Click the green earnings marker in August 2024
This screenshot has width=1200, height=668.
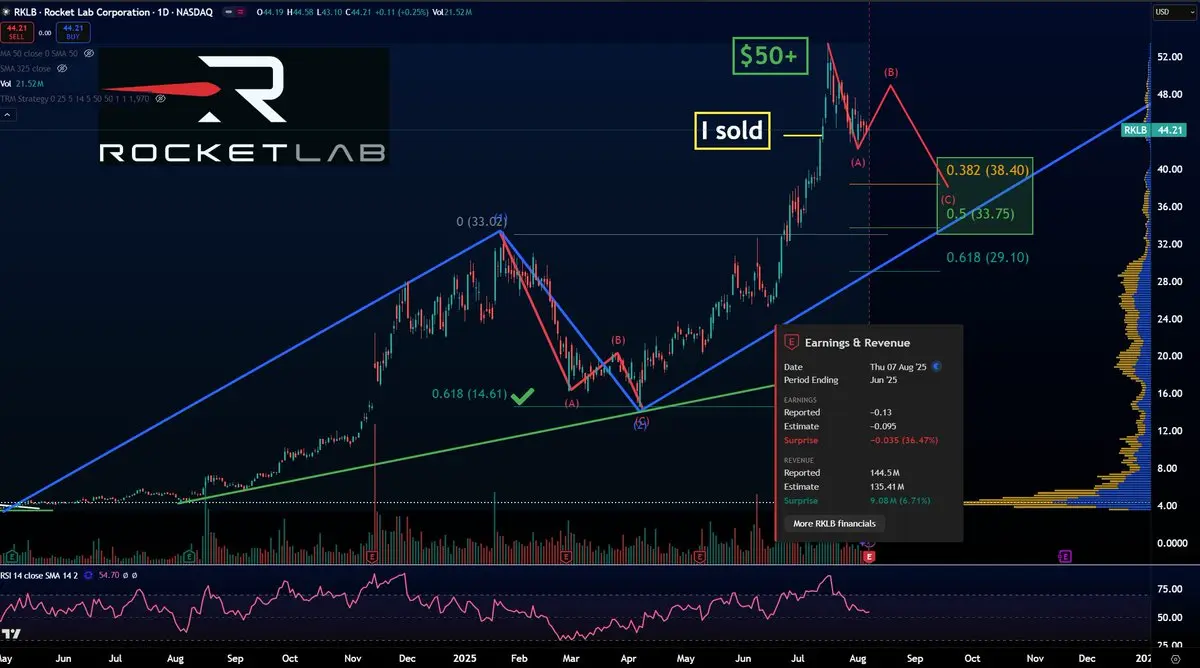click(189, 555)
